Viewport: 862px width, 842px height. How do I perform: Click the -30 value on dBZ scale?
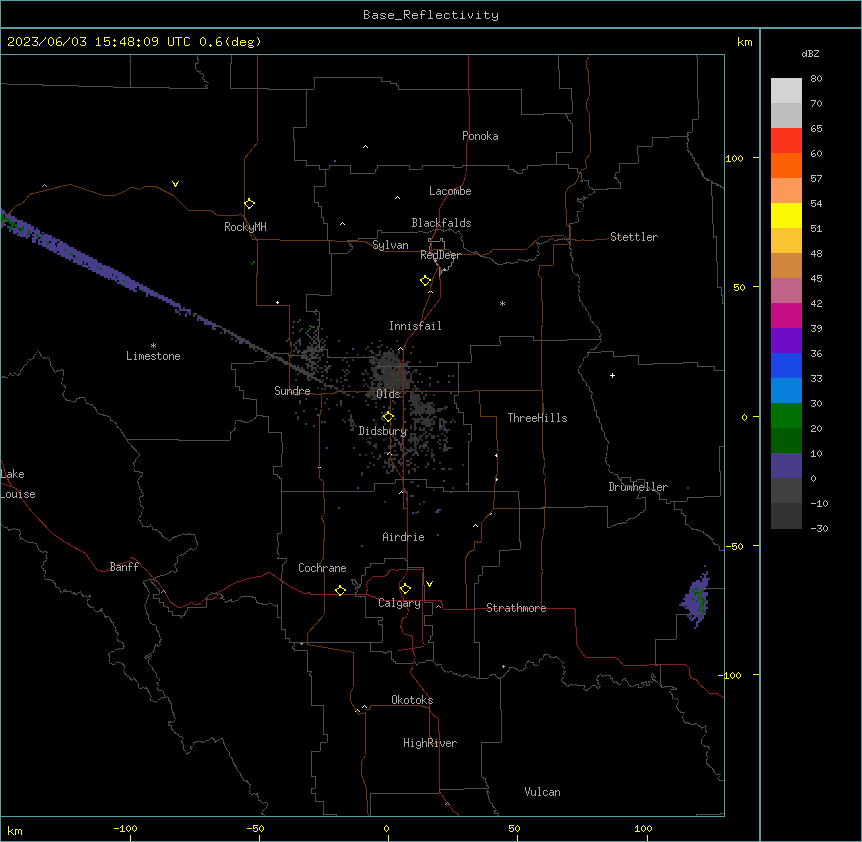click(x=819, y=528)
